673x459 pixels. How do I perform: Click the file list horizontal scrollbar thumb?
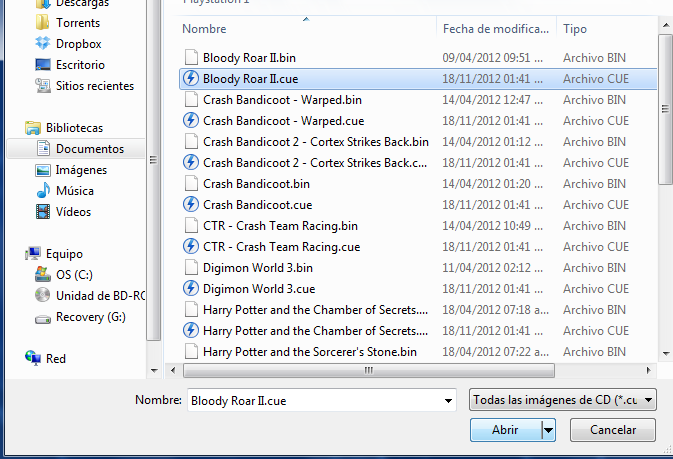click(x=369, y=370)
